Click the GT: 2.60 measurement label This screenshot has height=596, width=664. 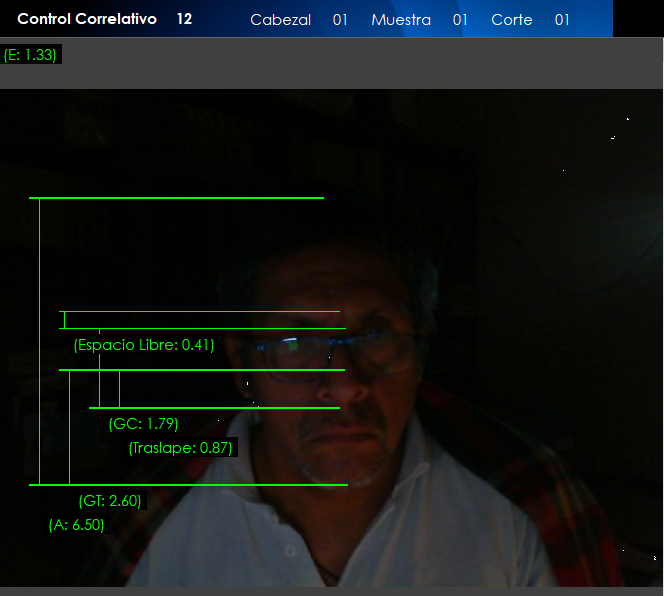pos(110,501)
